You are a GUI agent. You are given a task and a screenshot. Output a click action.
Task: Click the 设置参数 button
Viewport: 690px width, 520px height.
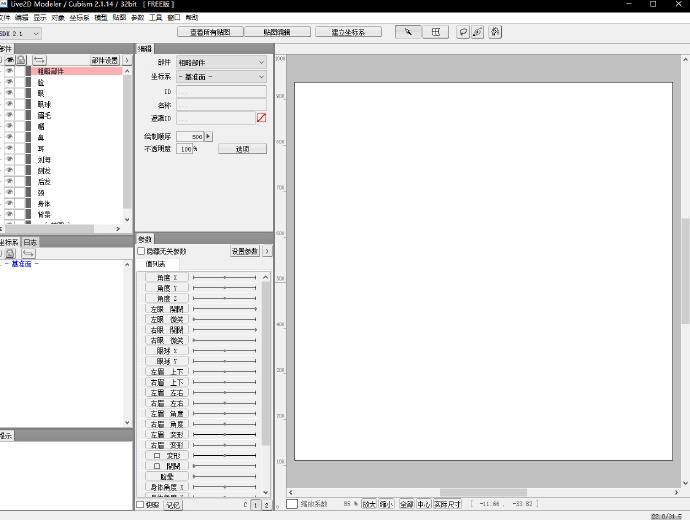coord(245,251)
